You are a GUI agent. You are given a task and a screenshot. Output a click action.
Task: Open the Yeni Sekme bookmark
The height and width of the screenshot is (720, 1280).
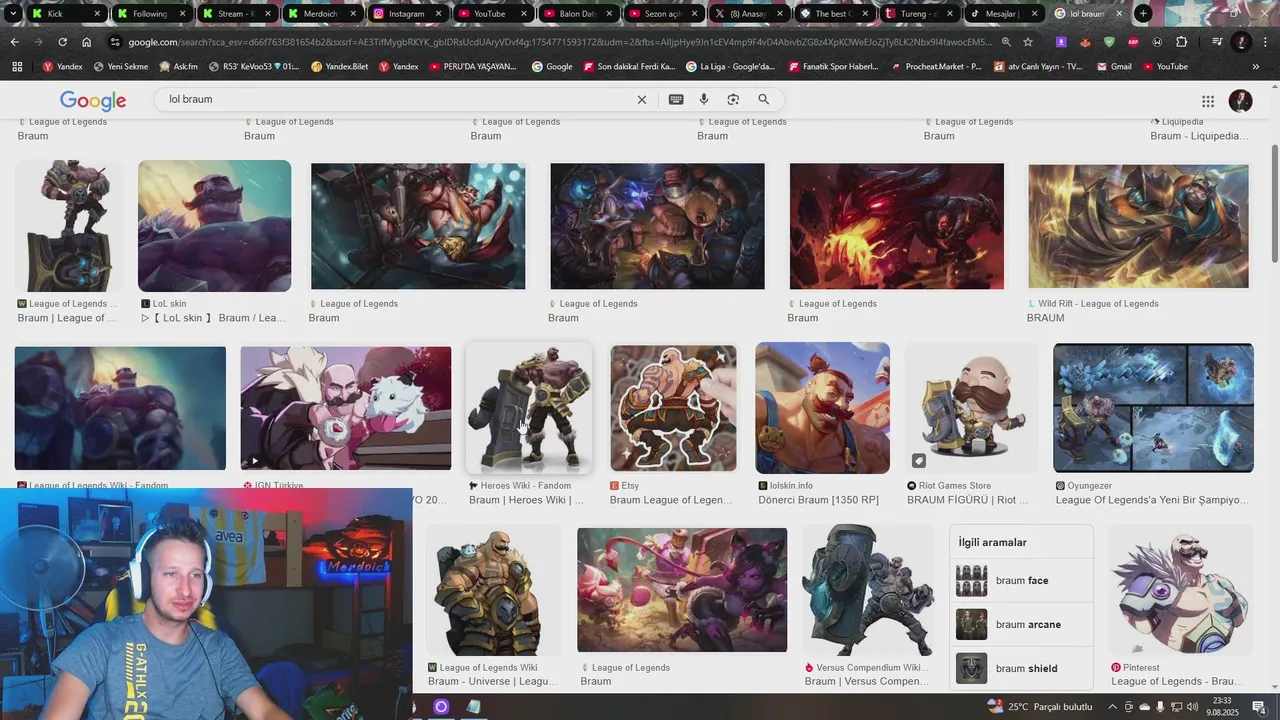pyautogui.click(x=120, y=67)
